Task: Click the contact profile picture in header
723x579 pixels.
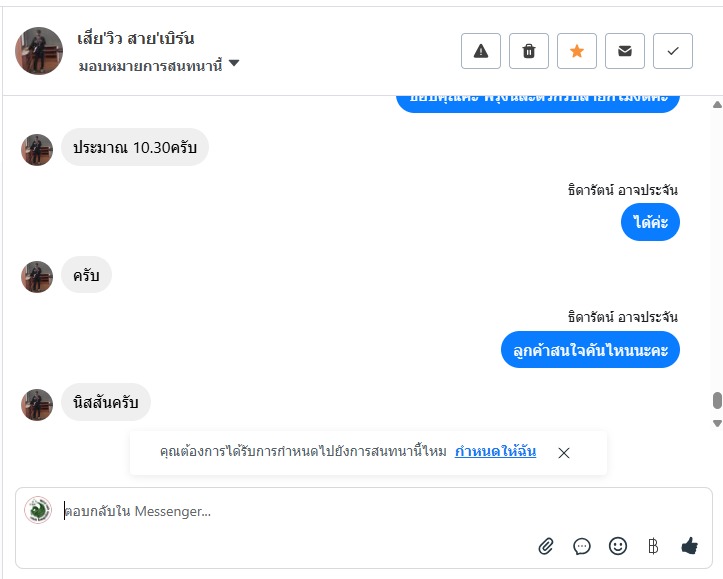Action: (39, 51)
